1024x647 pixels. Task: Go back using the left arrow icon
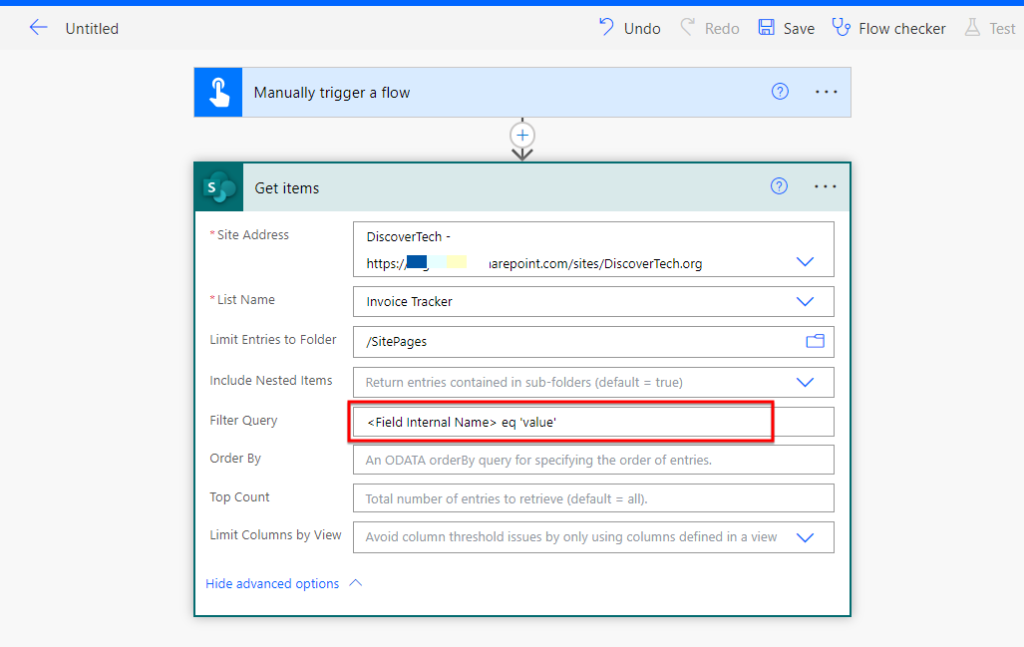(38, 27)
